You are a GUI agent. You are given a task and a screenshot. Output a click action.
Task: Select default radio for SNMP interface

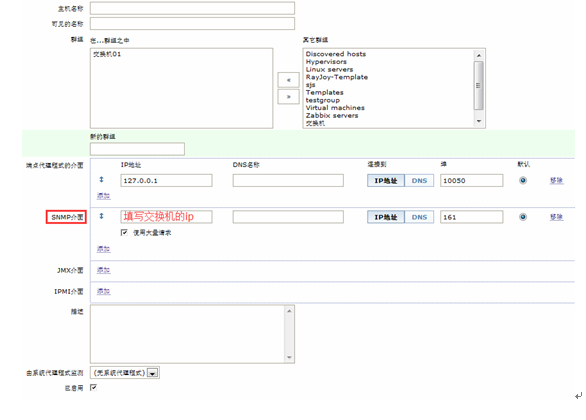coord(523,217)
